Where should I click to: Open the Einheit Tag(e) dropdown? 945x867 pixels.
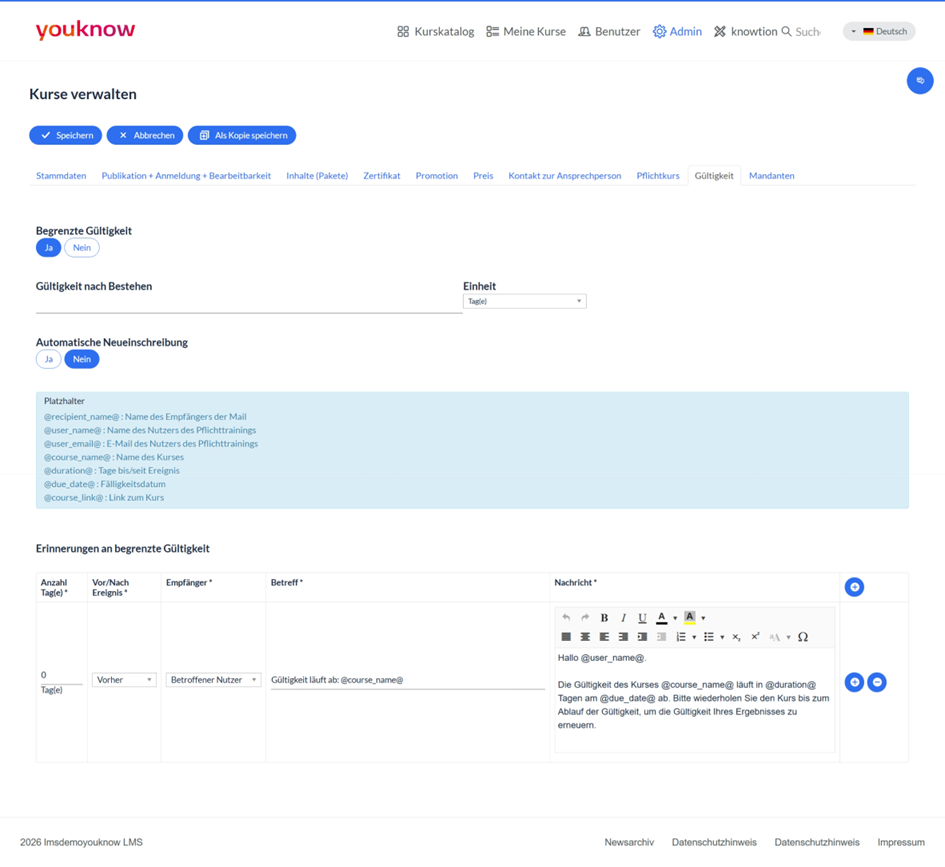pos(524,301)
